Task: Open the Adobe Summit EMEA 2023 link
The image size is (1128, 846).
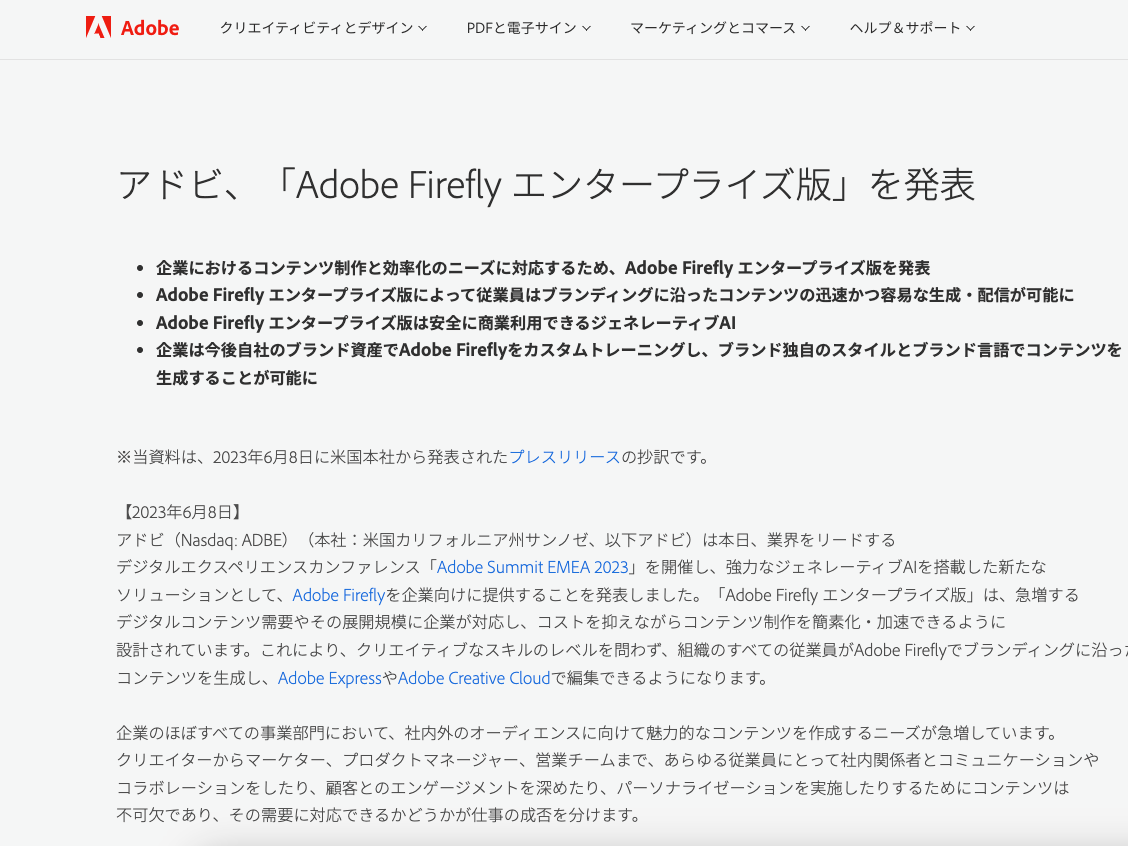Action: [532, 567]
